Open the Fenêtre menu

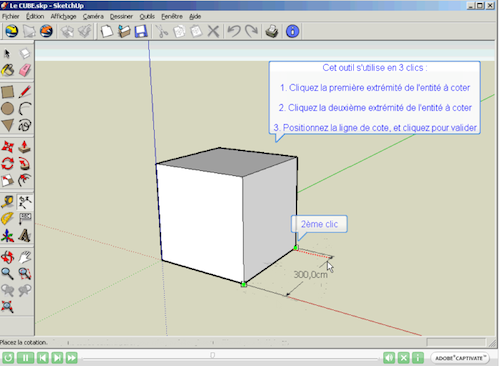(x=172, y=16)
